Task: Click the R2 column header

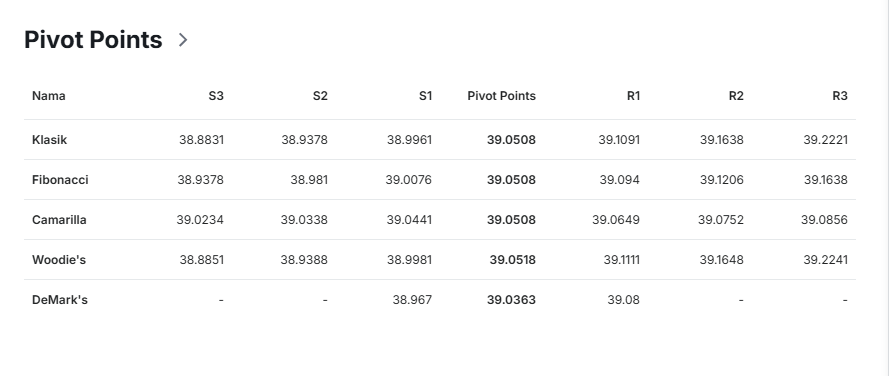Action: [x=736, y=96]
